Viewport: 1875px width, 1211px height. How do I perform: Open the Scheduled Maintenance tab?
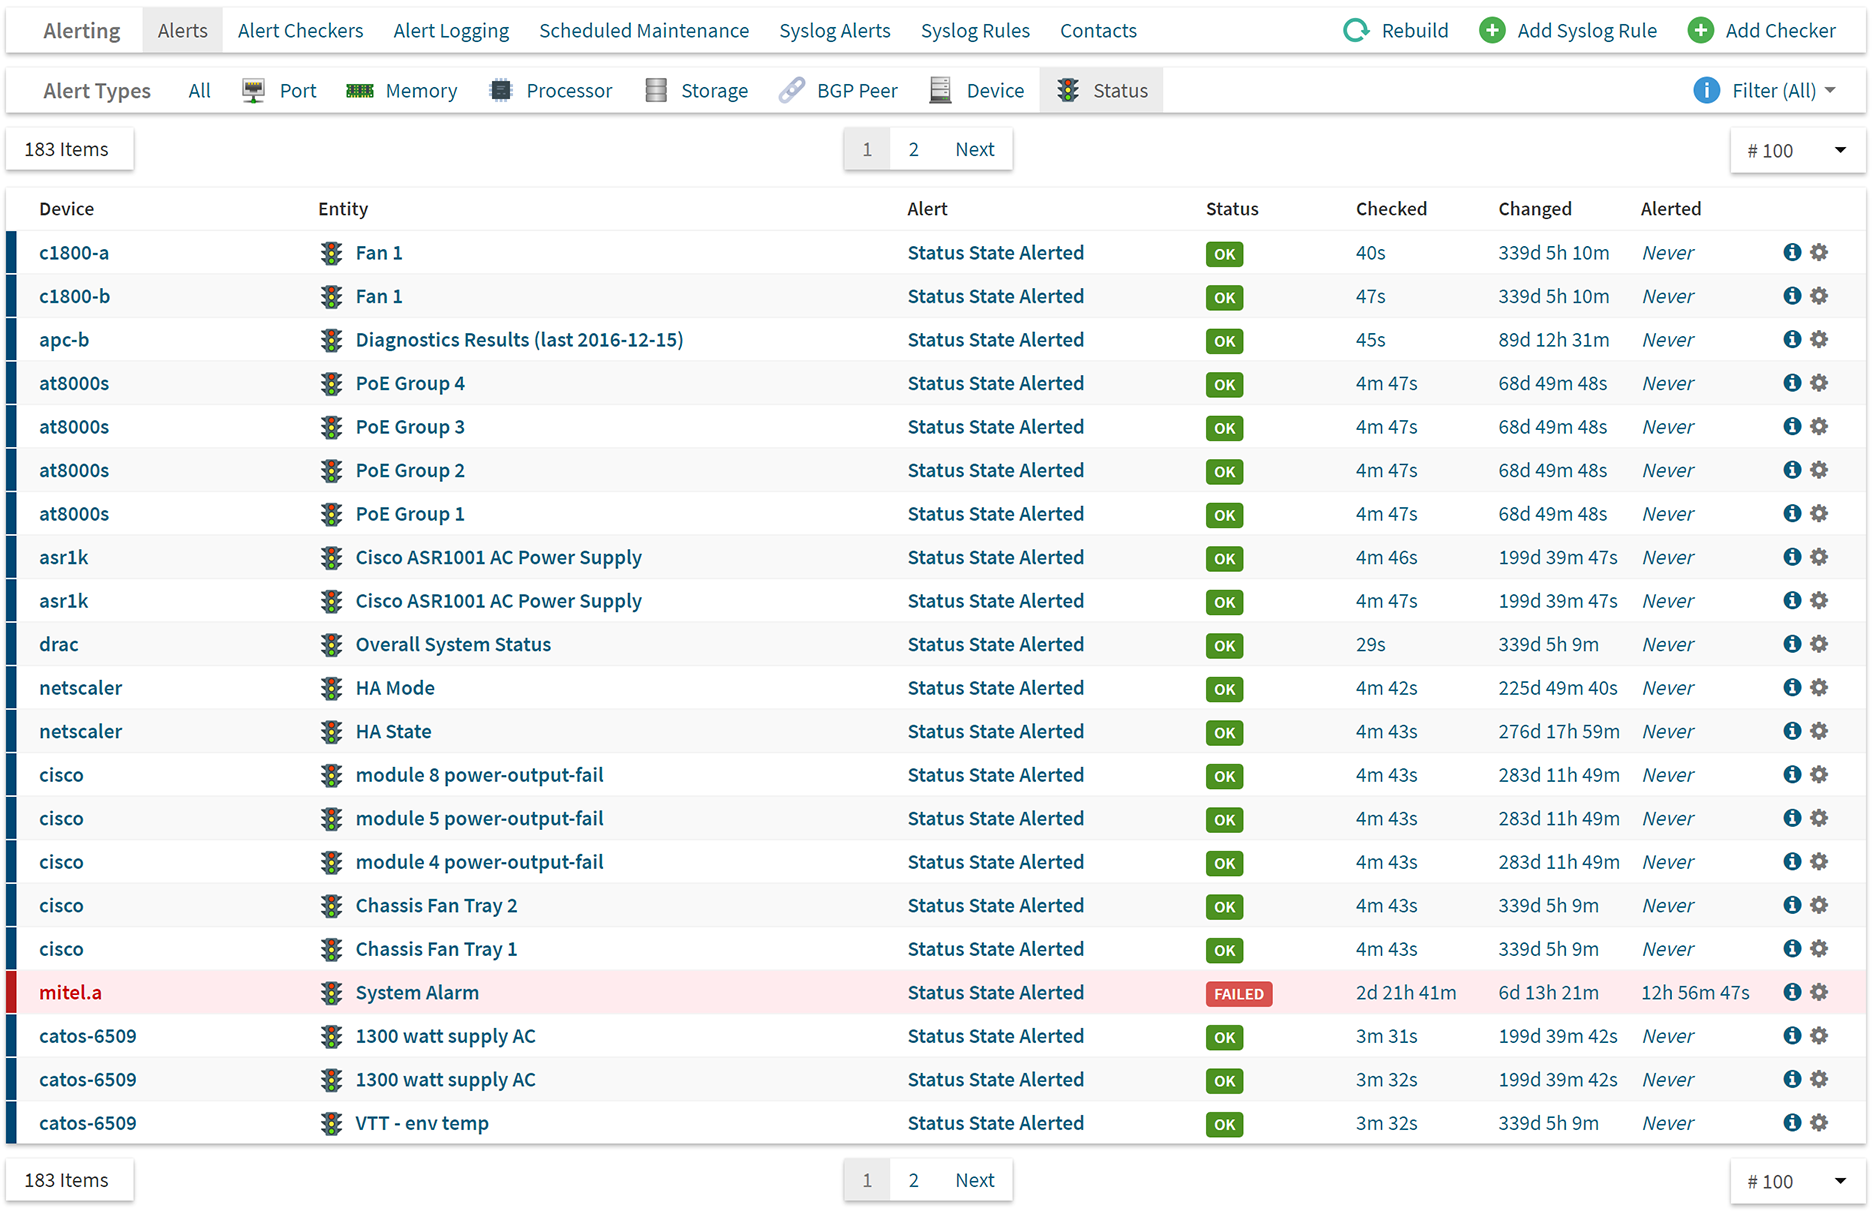[643, 31]
